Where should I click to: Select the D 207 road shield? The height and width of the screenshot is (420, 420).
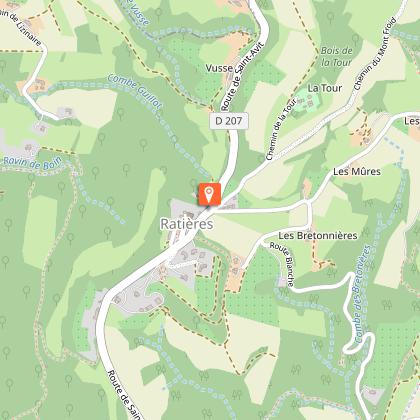(x=229, y=121)
